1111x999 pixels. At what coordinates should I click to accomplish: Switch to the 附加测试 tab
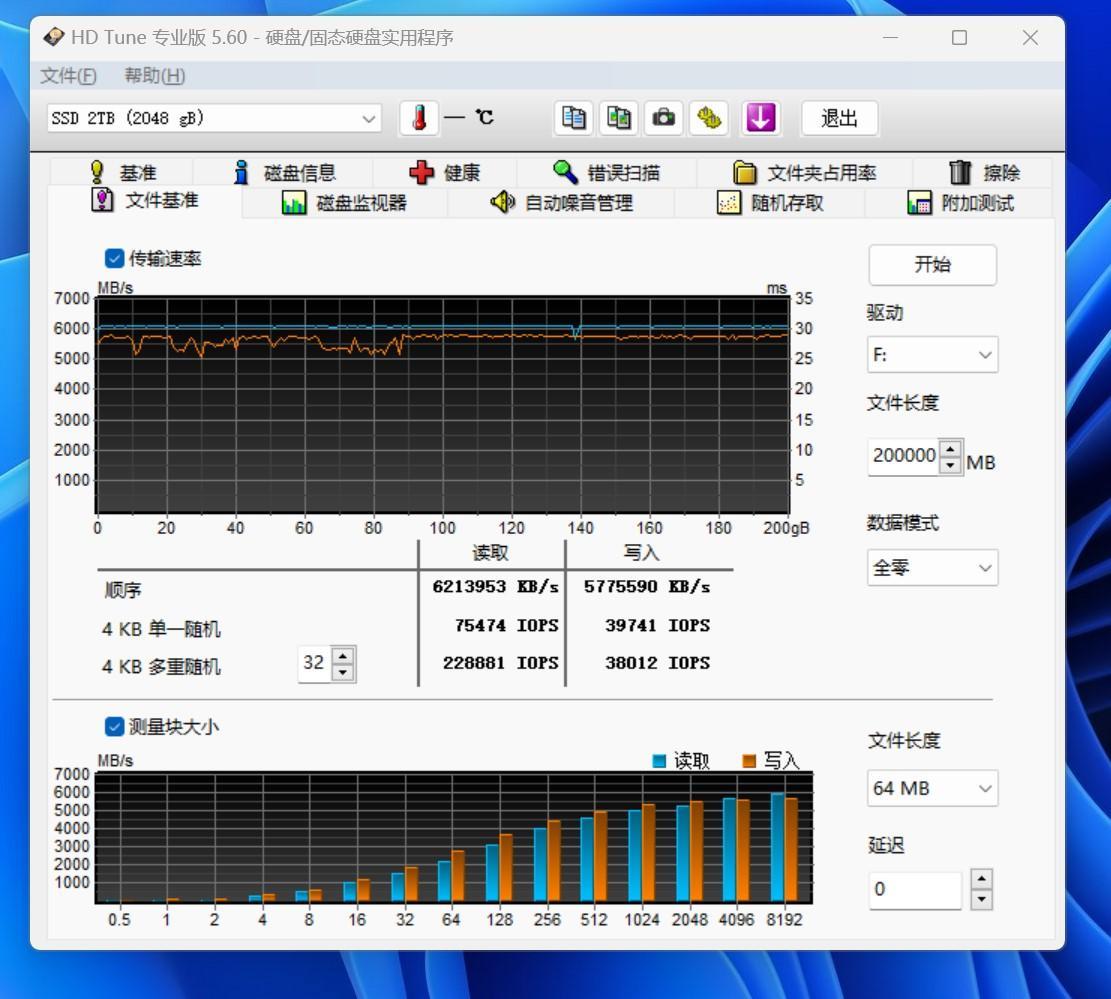(960, 203)
